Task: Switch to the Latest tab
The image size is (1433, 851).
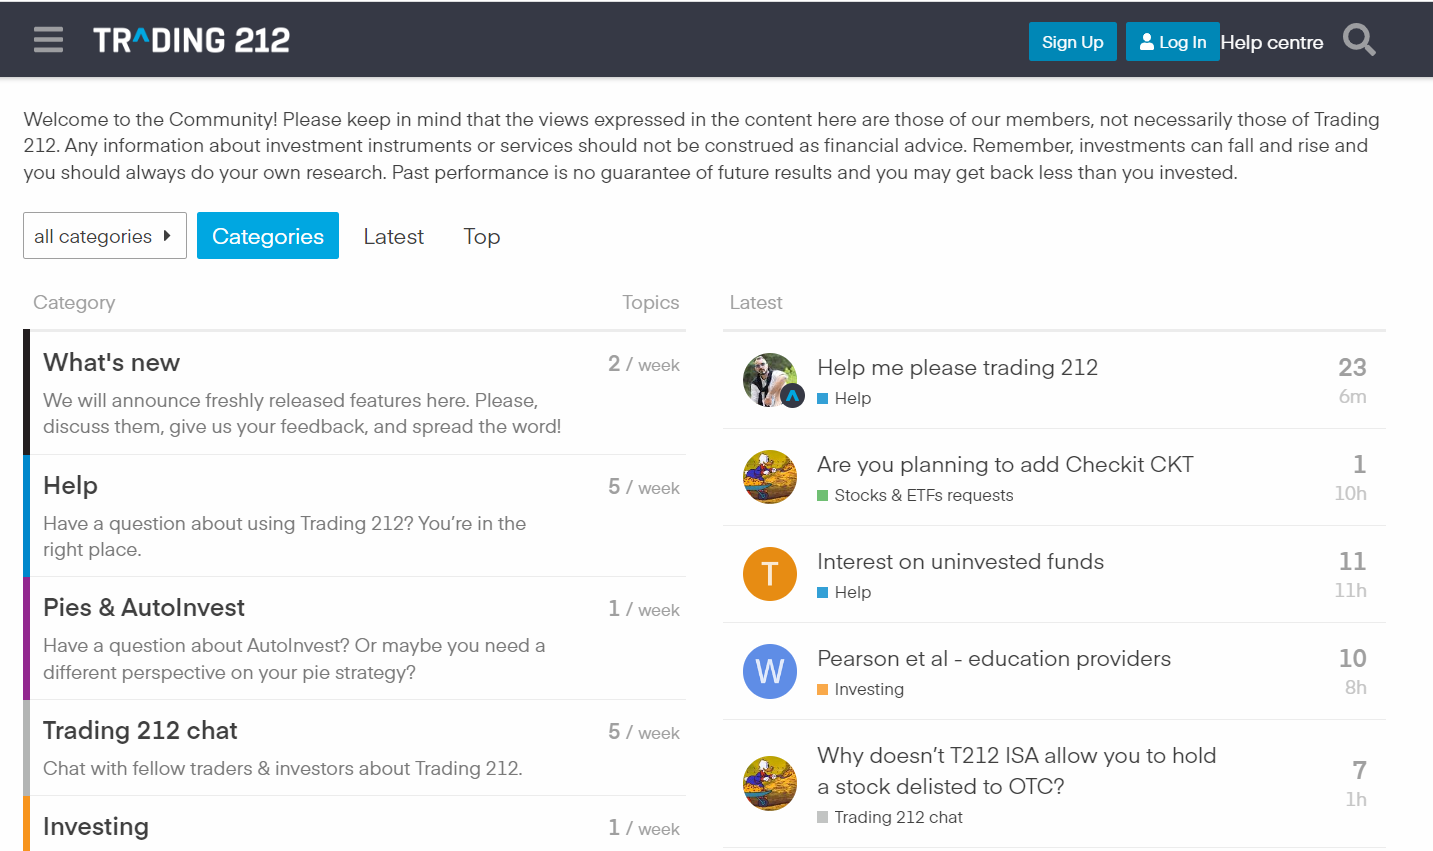Action: [394, 236]
